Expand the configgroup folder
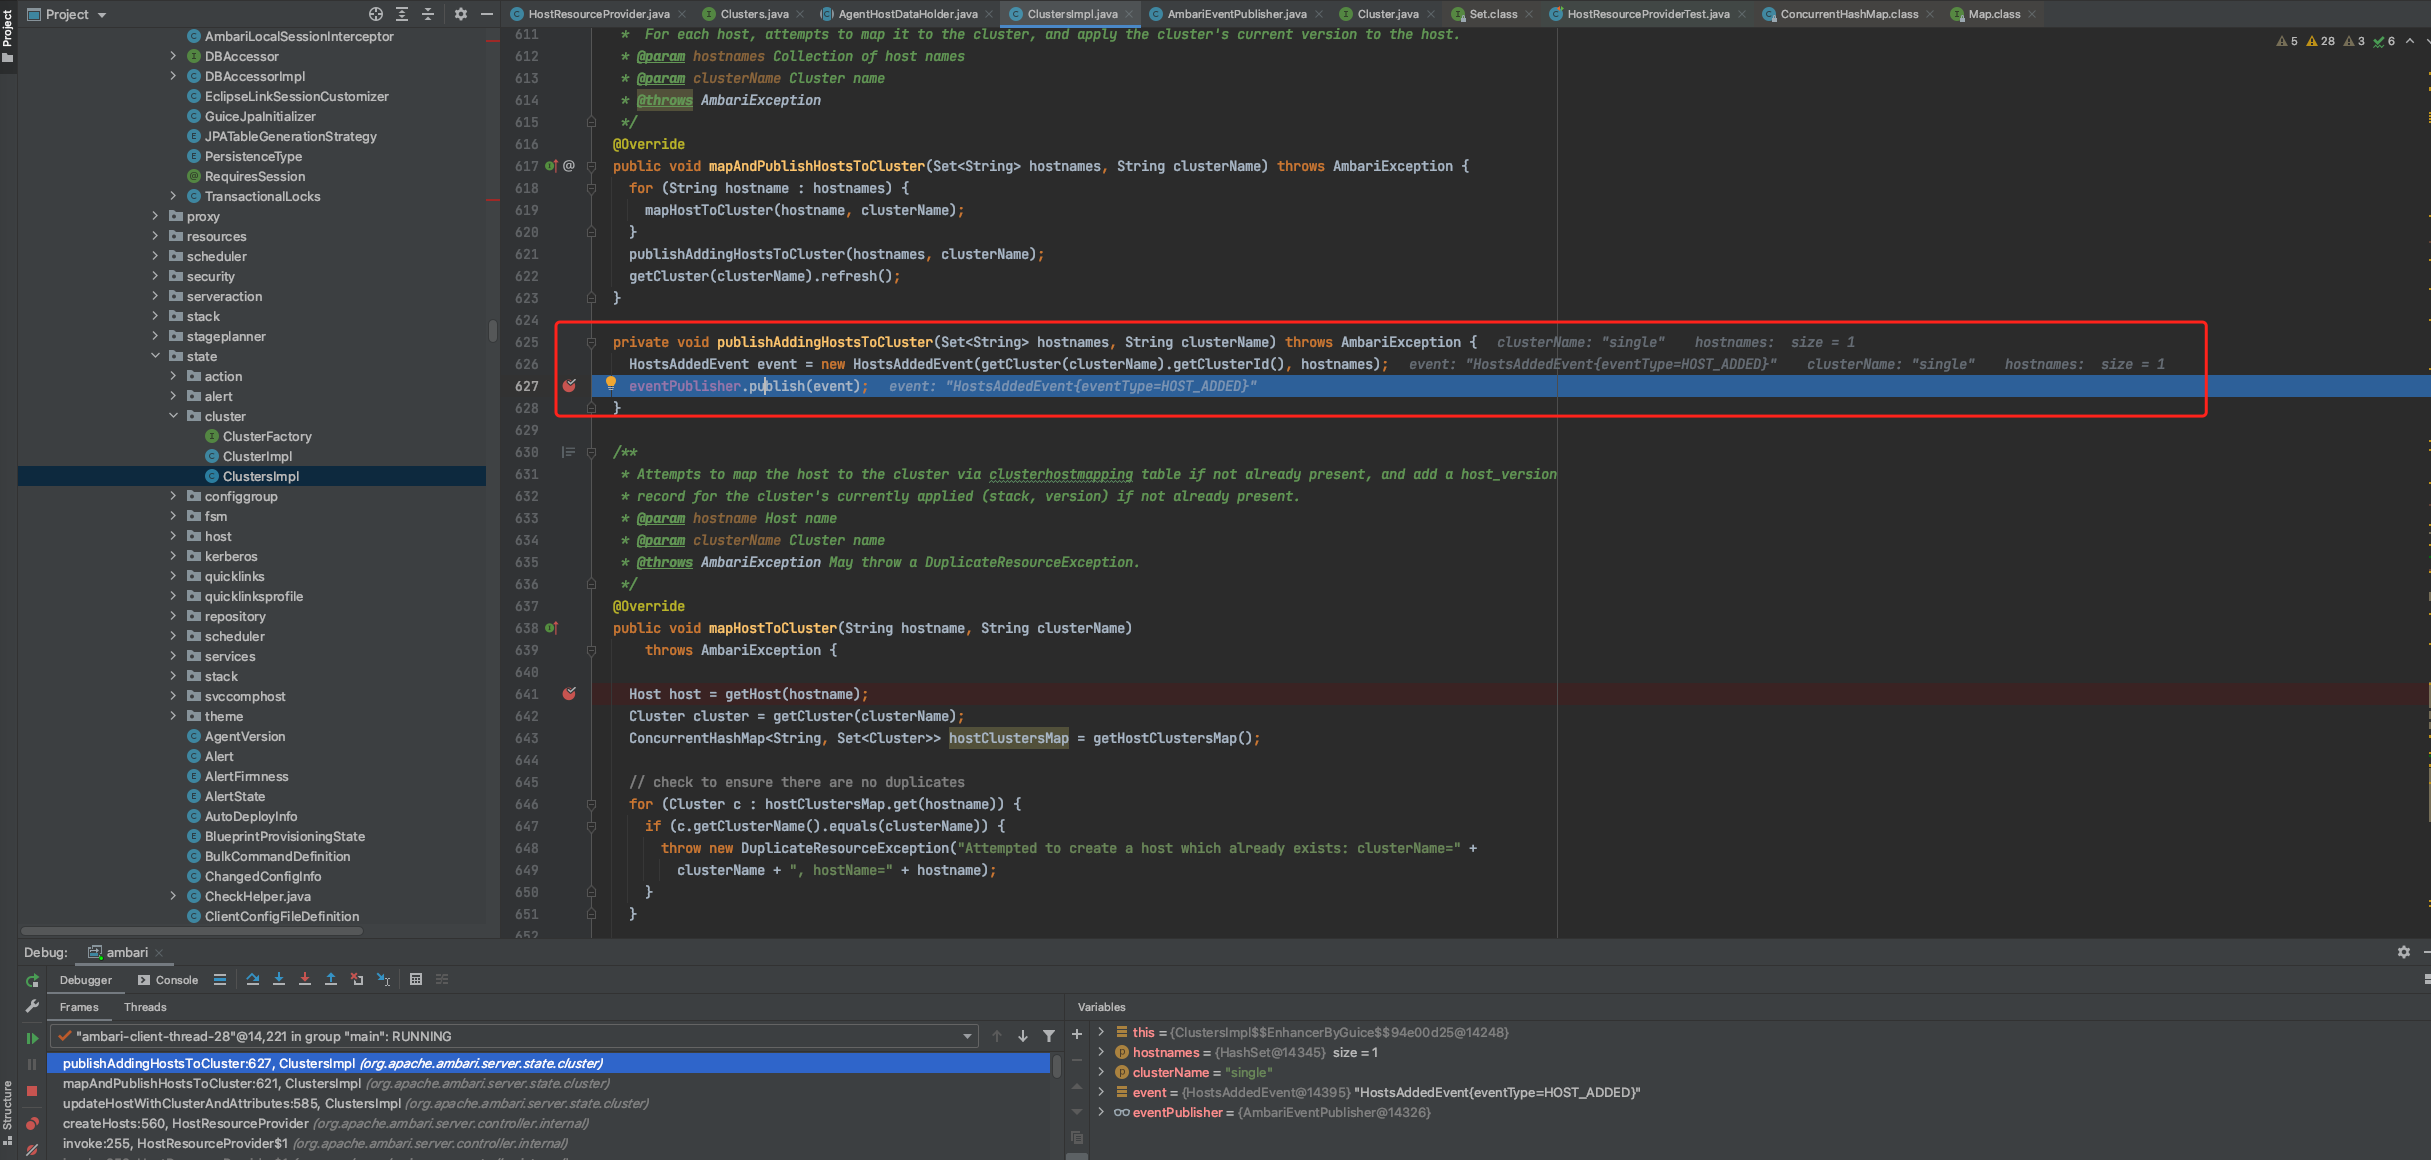This screenshot has width=2431, height=1160. click(173, 496)
